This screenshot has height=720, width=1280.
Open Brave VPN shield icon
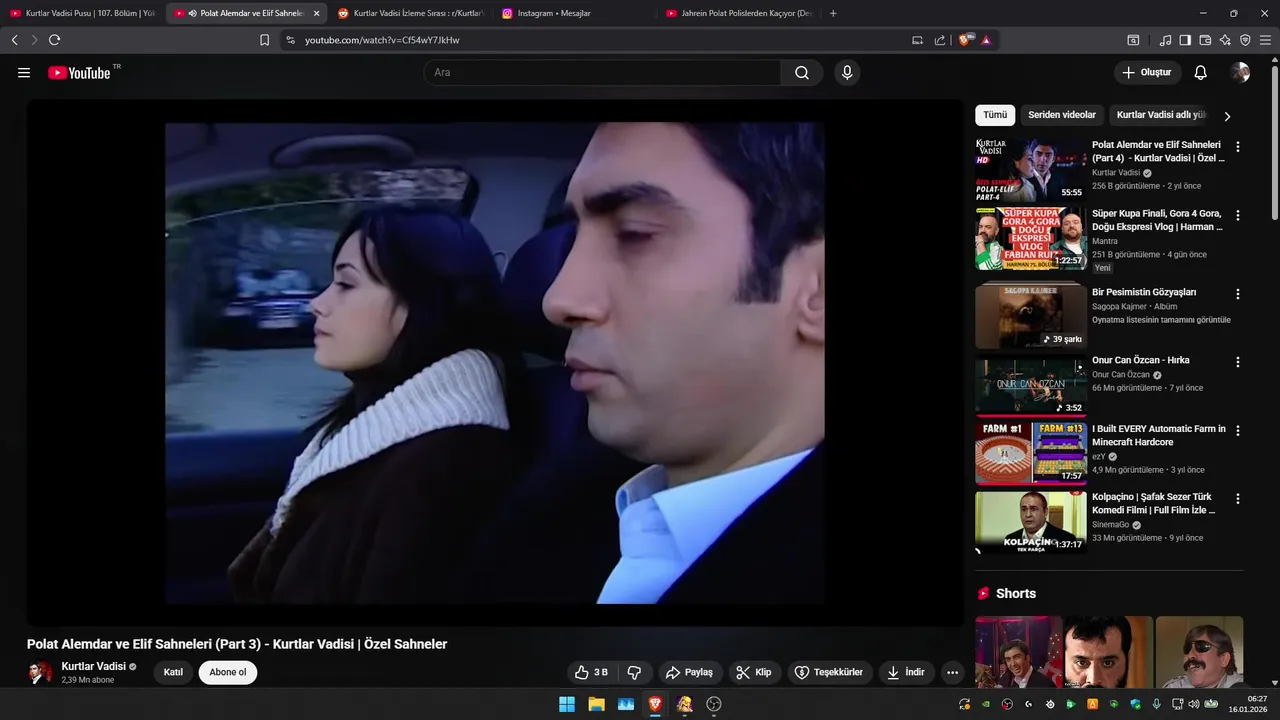(1245, 40)
